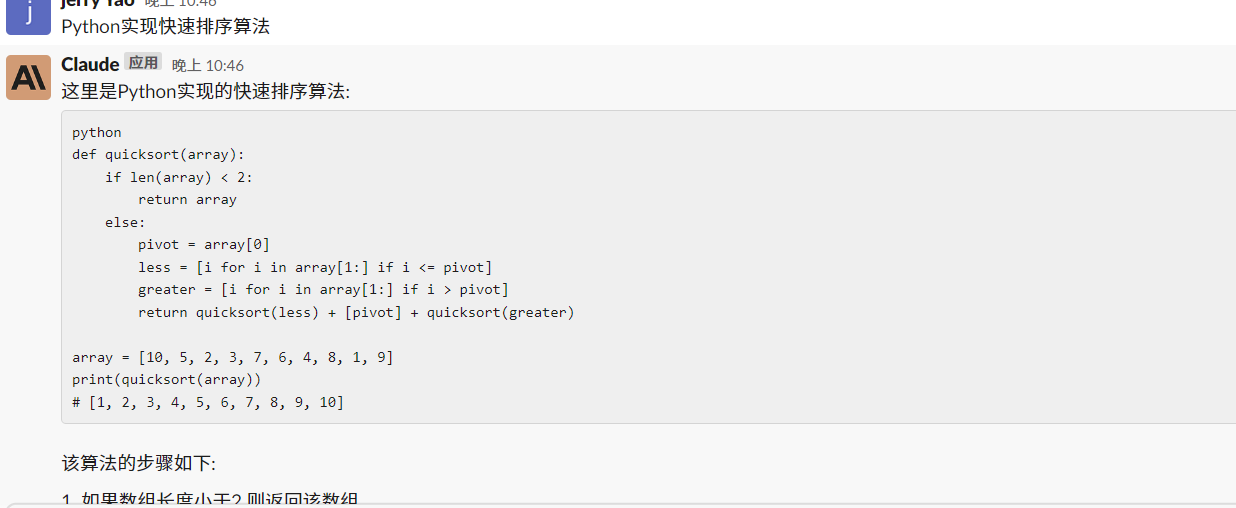
Task: Click the heading text "该算法的步骤如下:"
Action: pyautogui.click(x=138, y=463)
